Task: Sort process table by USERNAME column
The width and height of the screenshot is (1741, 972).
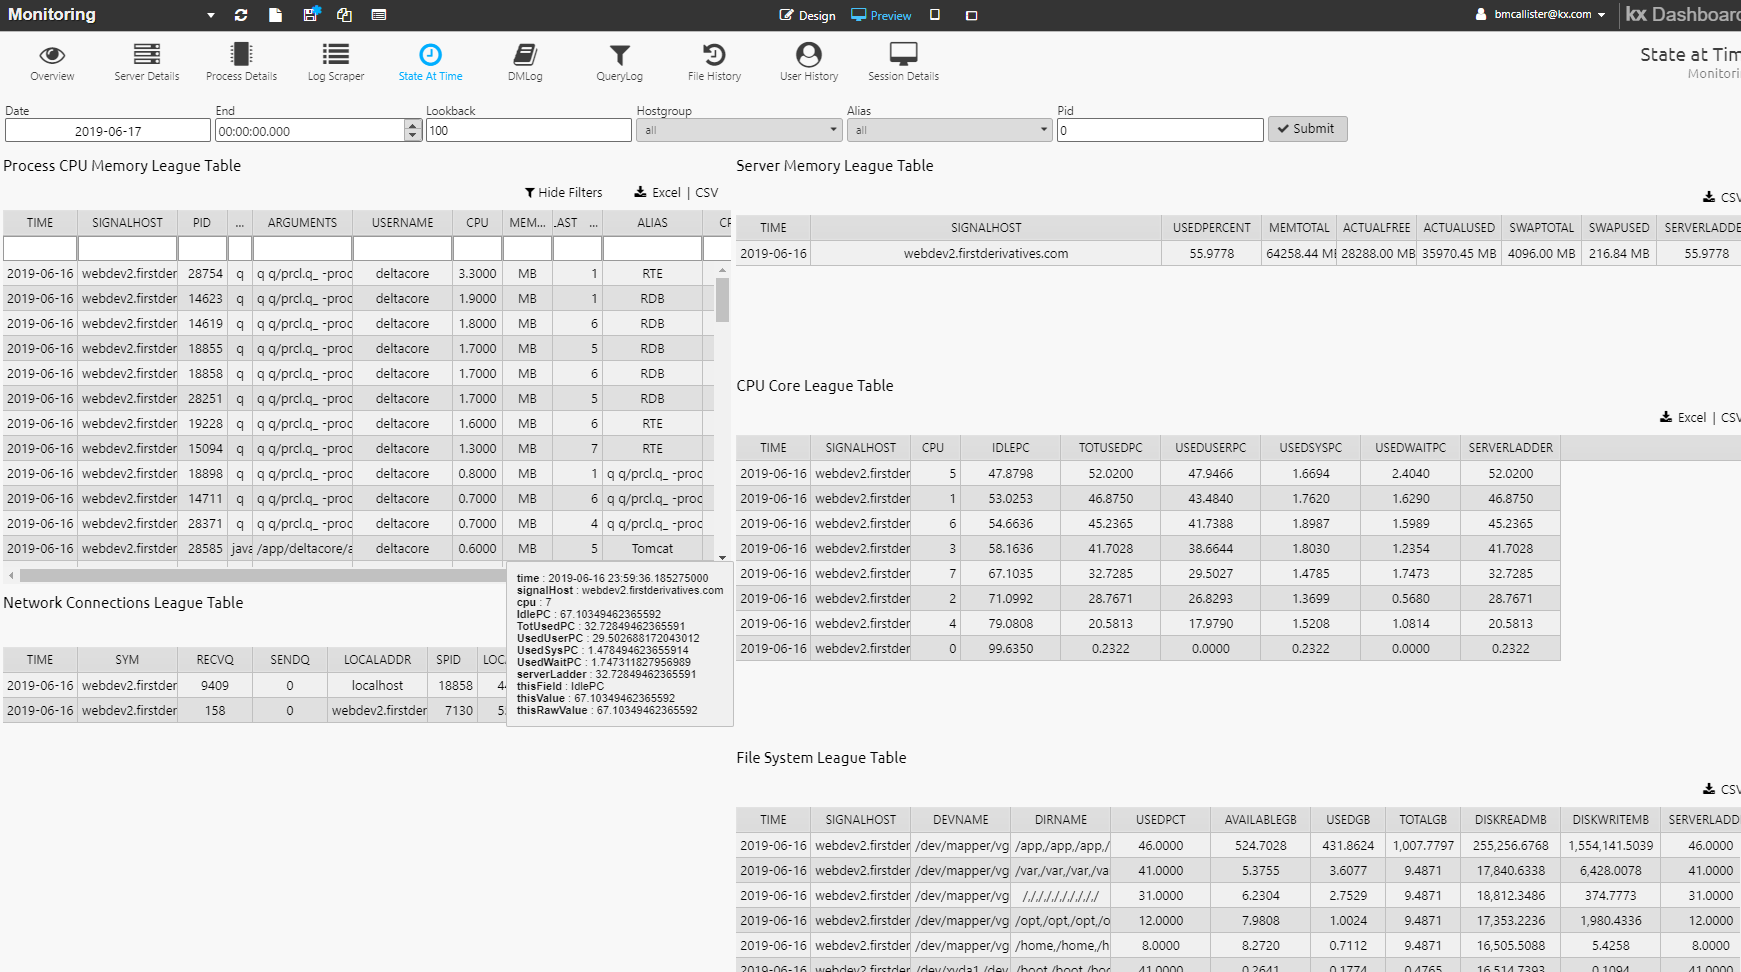Action: point(402,223)
